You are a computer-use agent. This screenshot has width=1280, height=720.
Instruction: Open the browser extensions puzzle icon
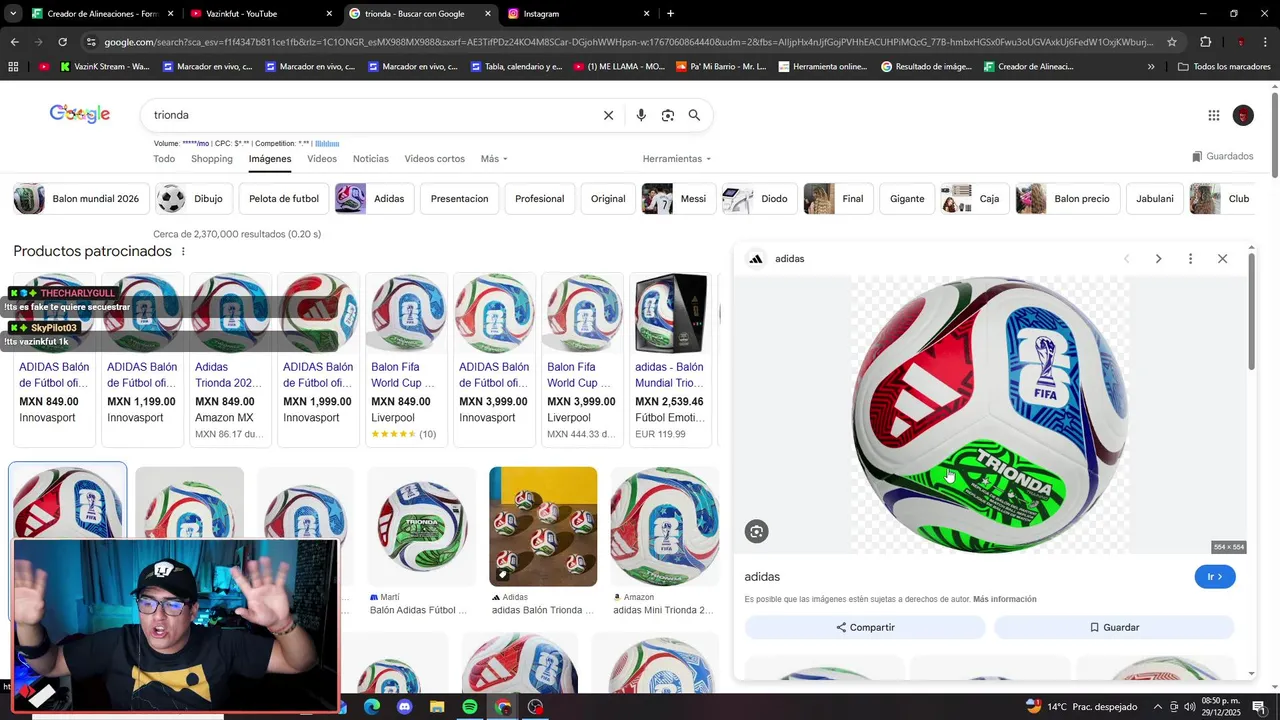[x=1205, y=42]
